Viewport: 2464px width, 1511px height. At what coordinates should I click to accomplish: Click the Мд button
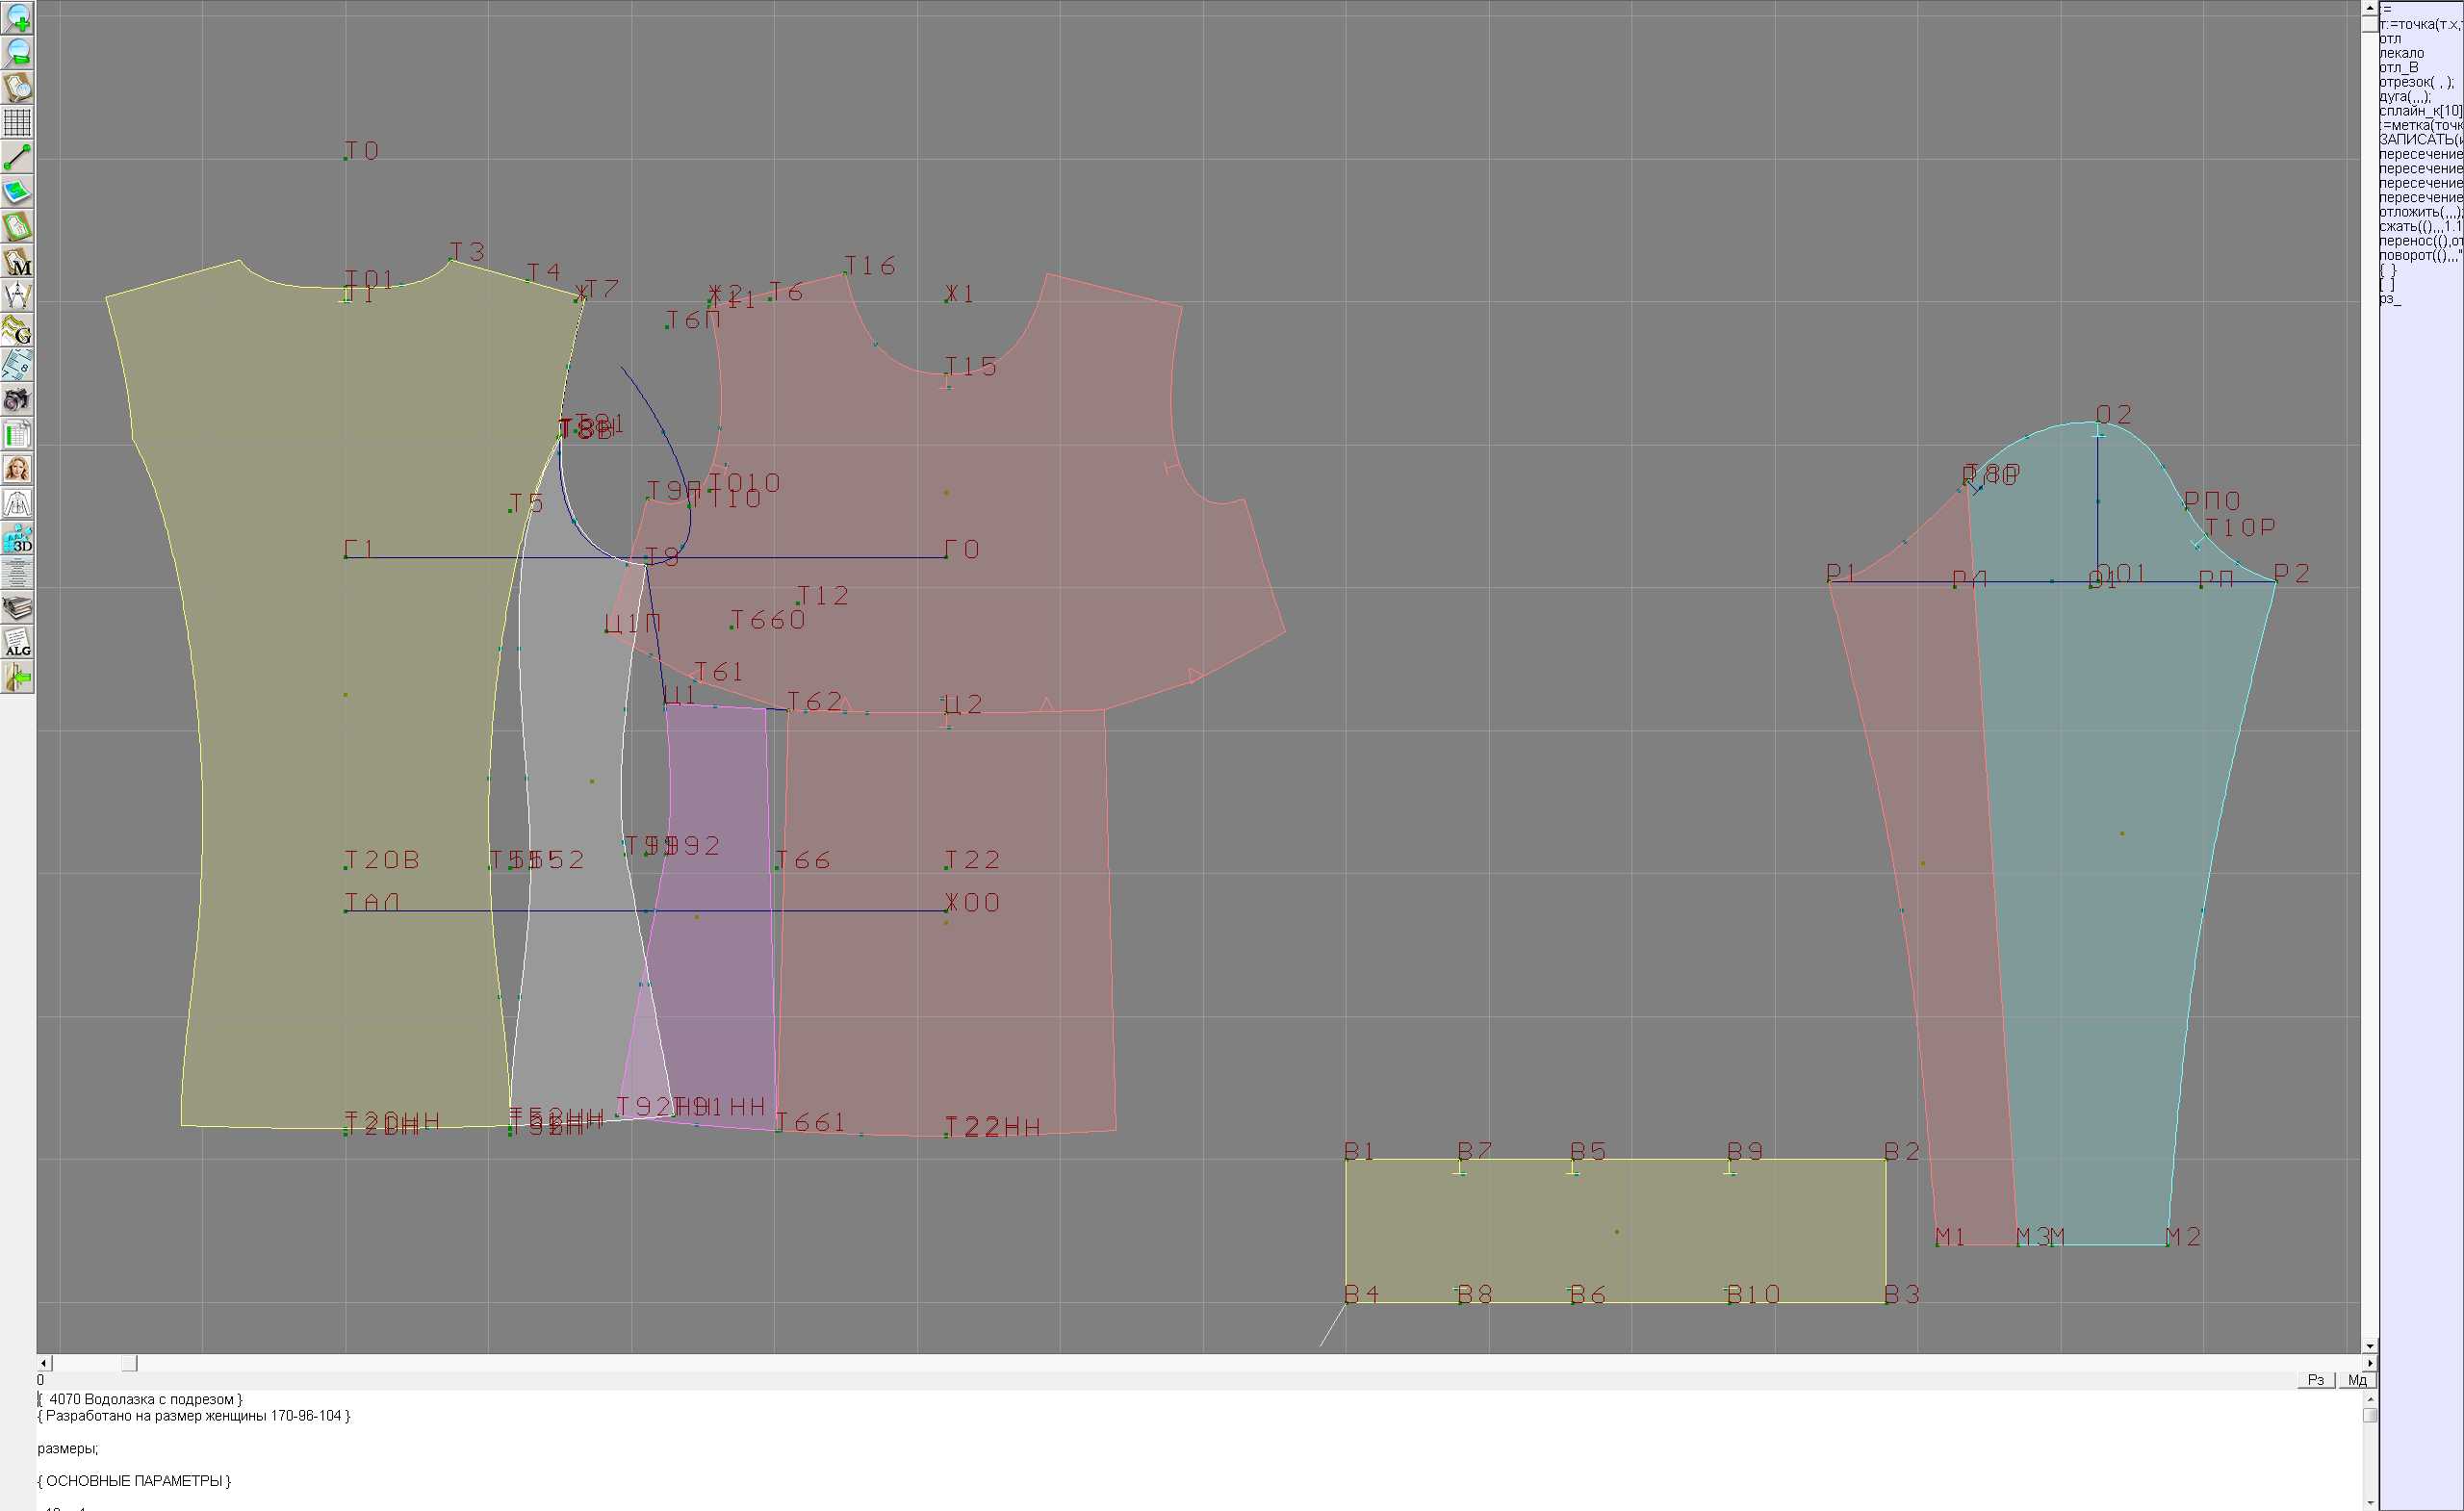point(2357,1380)
